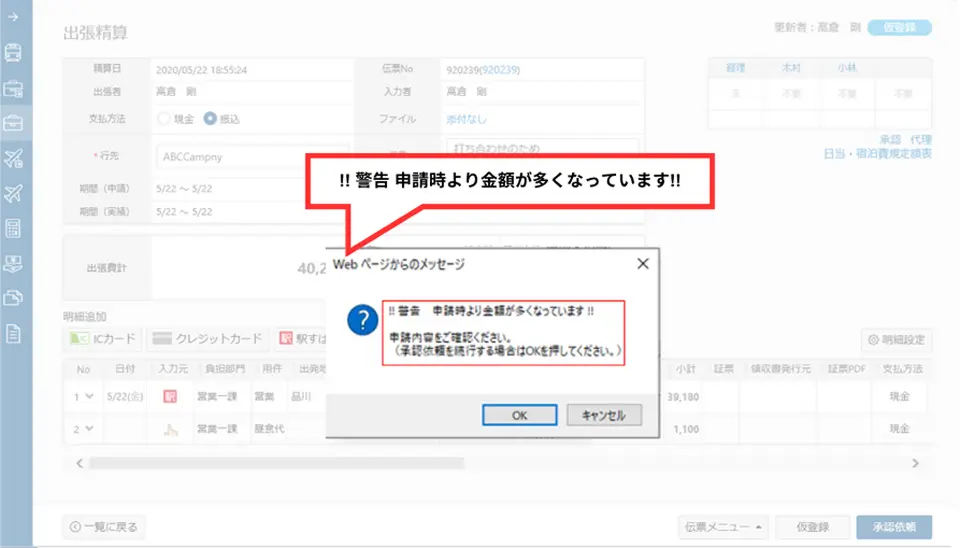Click the 5/22(金) date cell
The image size is (960, 548).
125,397
